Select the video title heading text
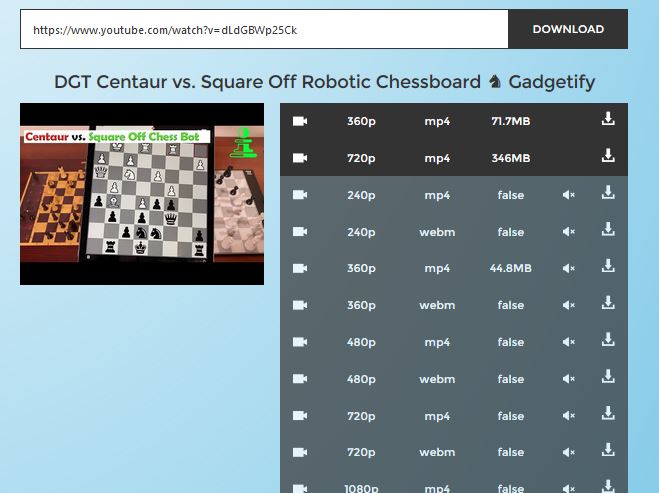659x493 pixels. point(324,82)
